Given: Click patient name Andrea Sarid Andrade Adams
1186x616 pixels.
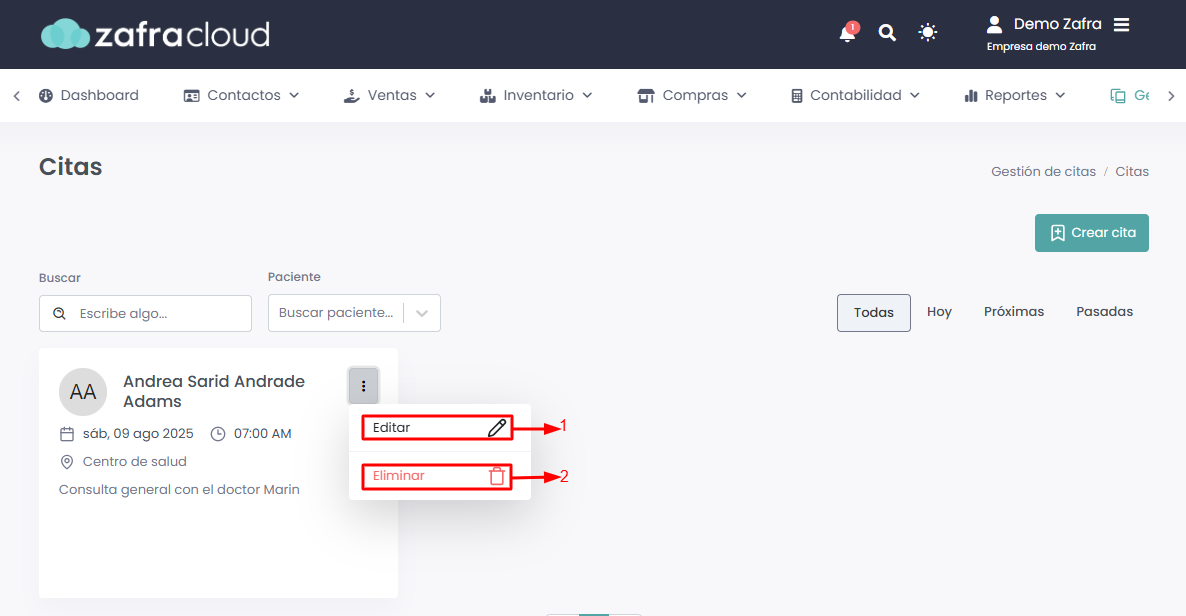Looking at the screenshot, I should (214, 391).
